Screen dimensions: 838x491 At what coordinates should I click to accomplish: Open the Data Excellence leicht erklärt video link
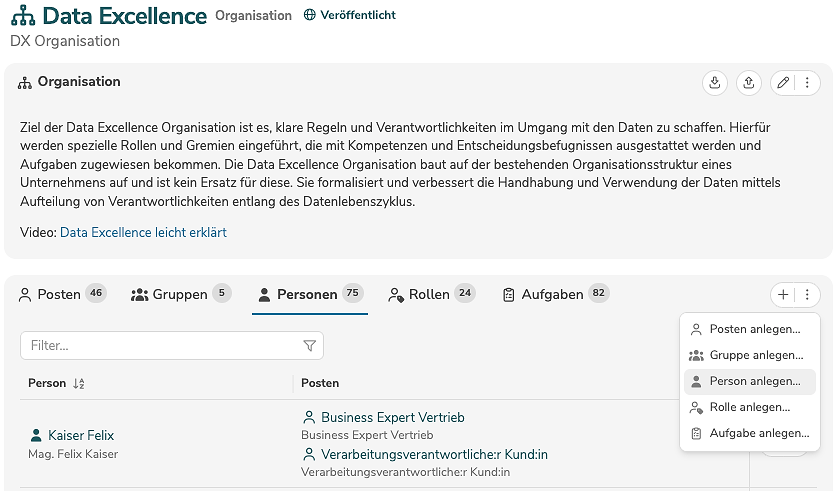[143, 232]
